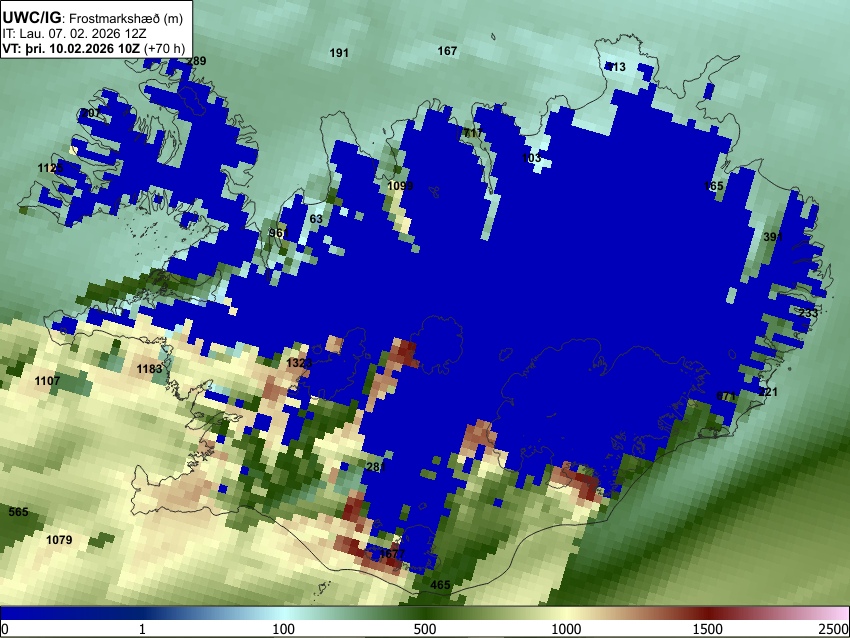Click the map value 289
Image resolution: width=850 pixels, height=638 pixels.
[196, 61]
